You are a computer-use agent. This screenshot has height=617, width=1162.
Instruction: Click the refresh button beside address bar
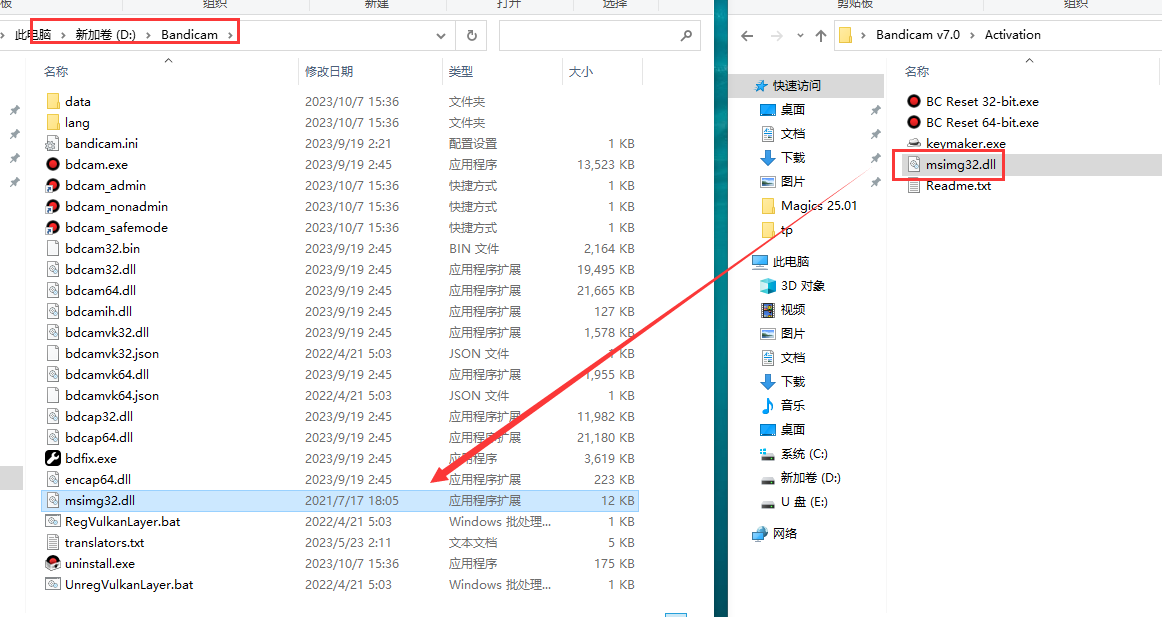471,35
